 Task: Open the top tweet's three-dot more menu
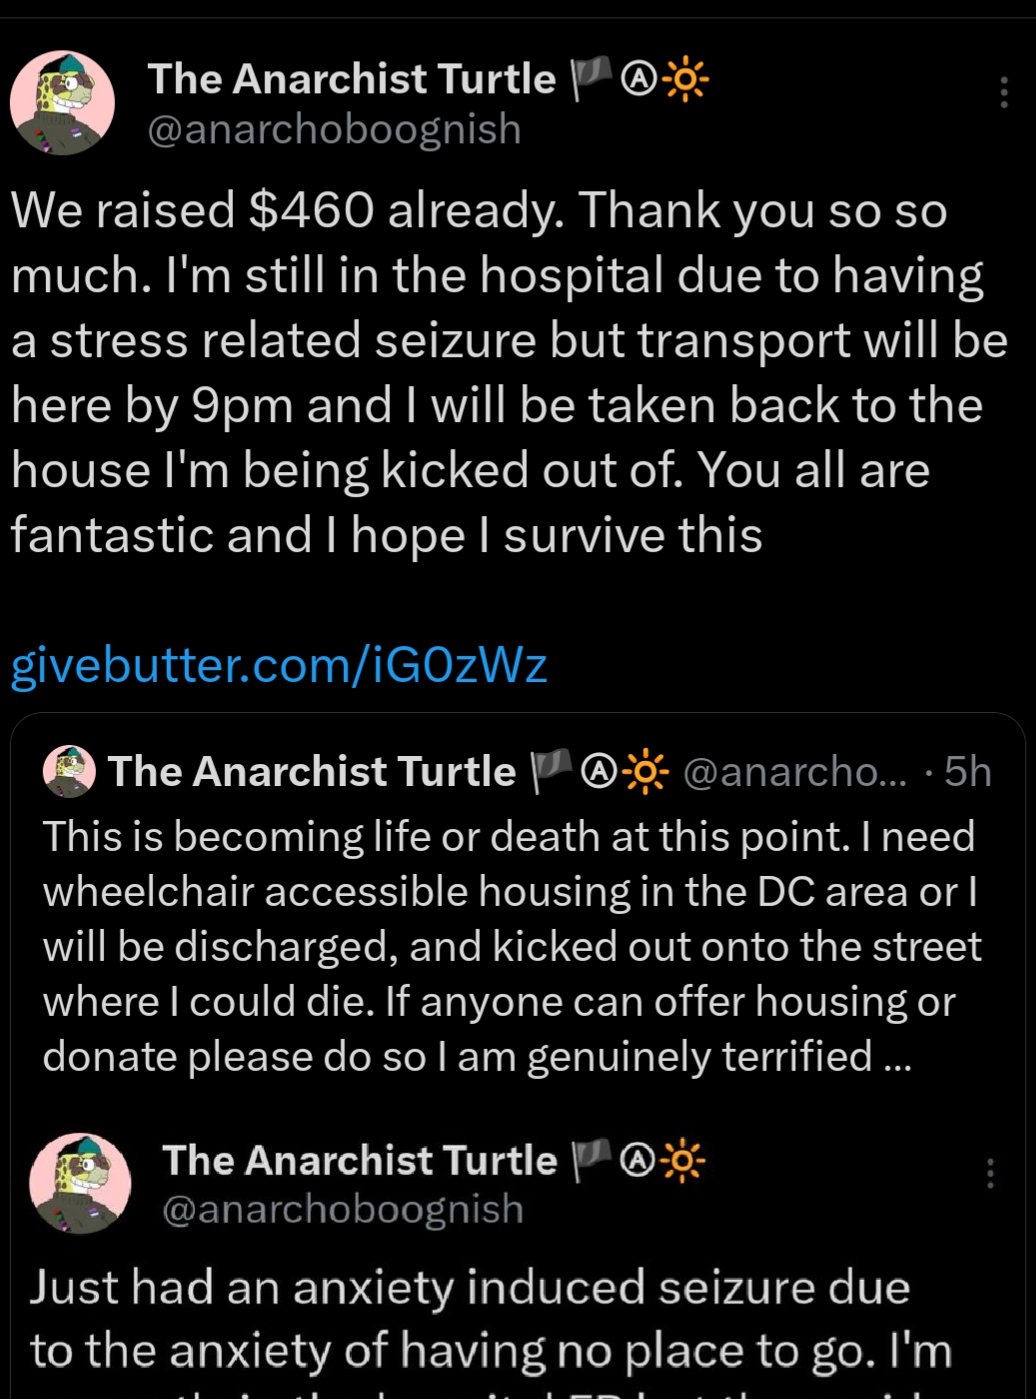pos(1004,92)
